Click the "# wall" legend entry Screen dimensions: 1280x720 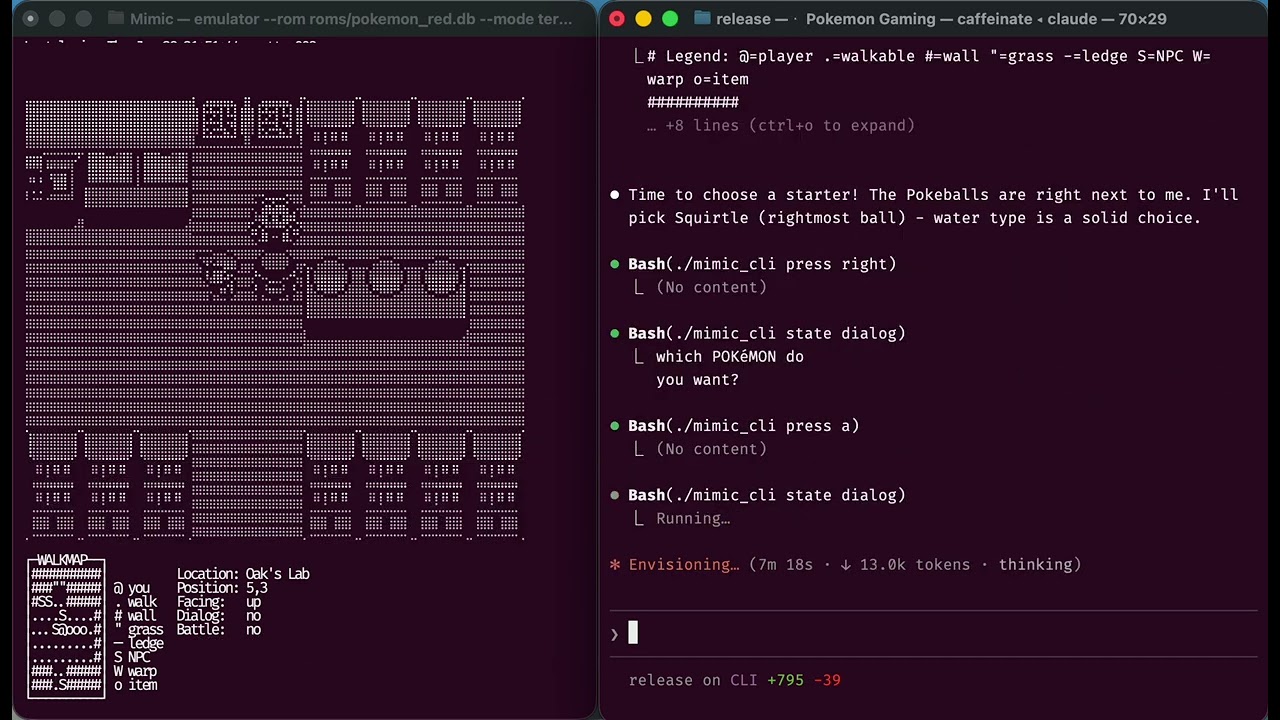135,616
